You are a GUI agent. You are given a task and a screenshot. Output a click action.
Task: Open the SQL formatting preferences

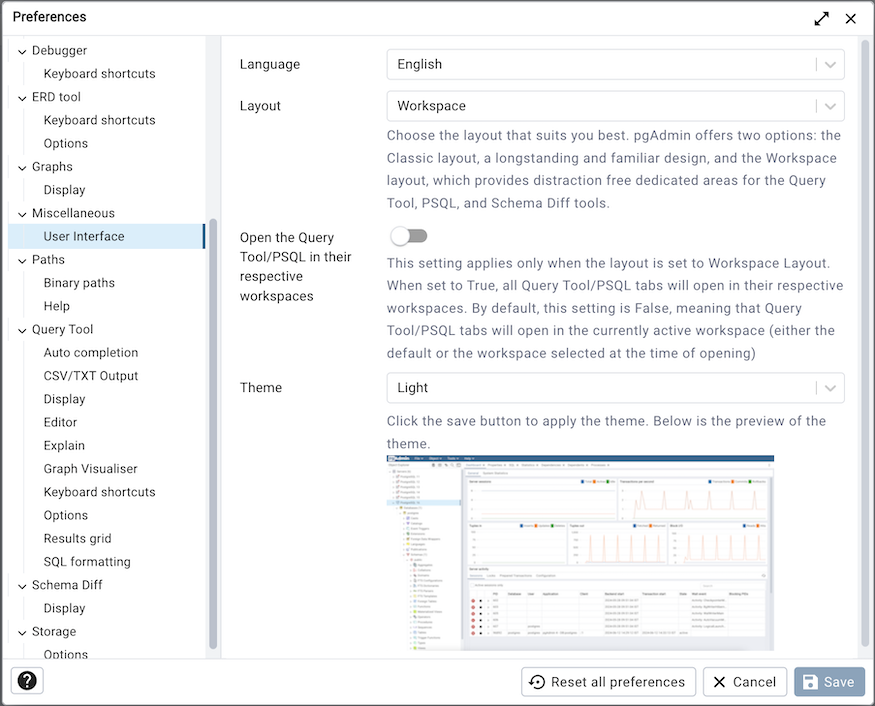pos(87,562)
